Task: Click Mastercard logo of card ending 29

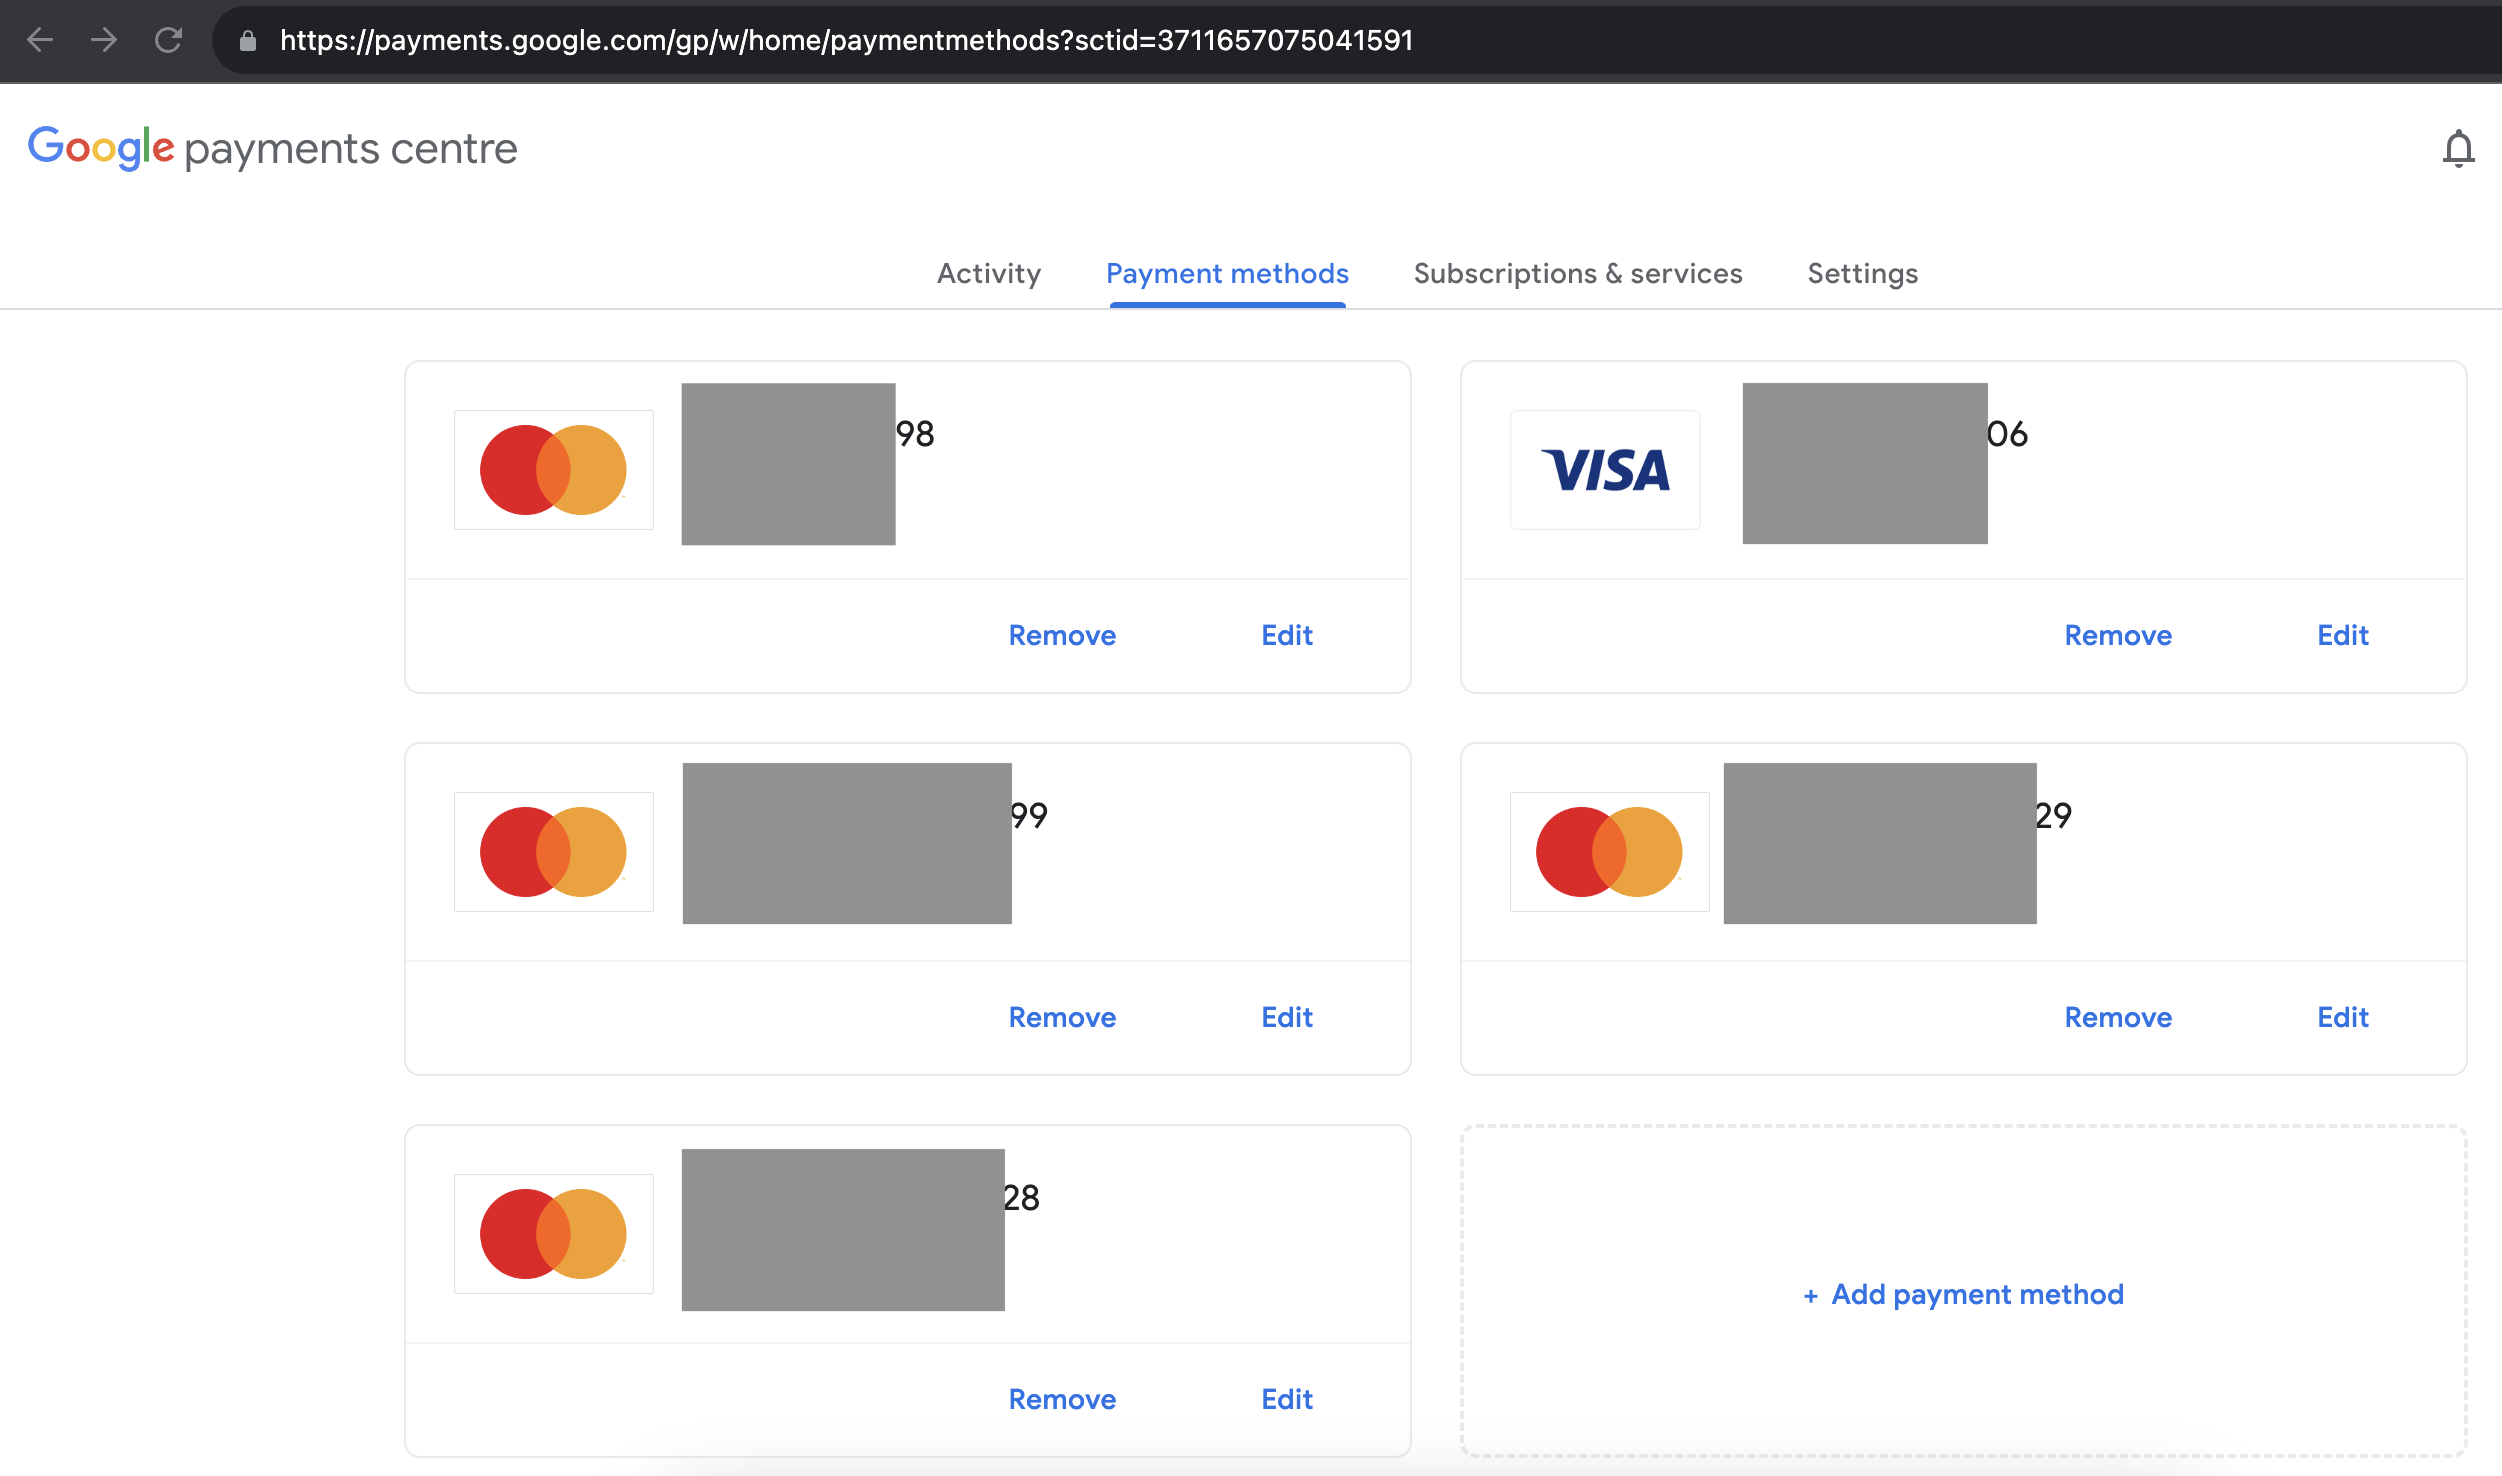Action: (1609, 852)
